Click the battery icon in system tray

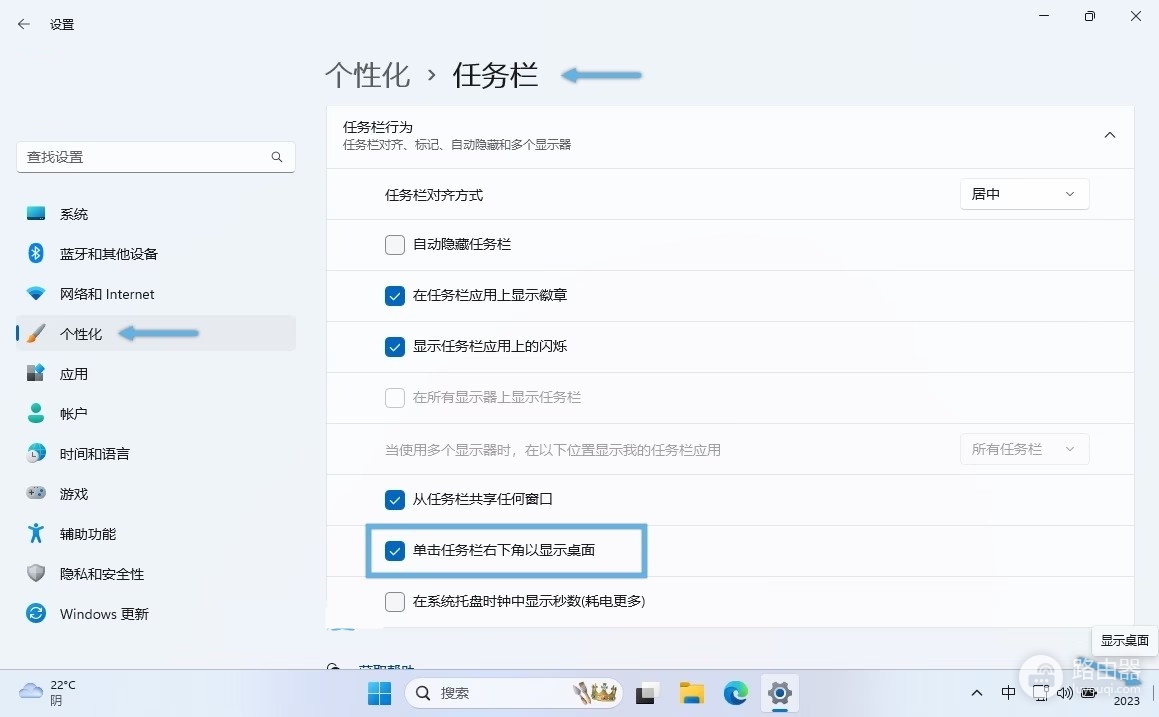coord(1089,693)
